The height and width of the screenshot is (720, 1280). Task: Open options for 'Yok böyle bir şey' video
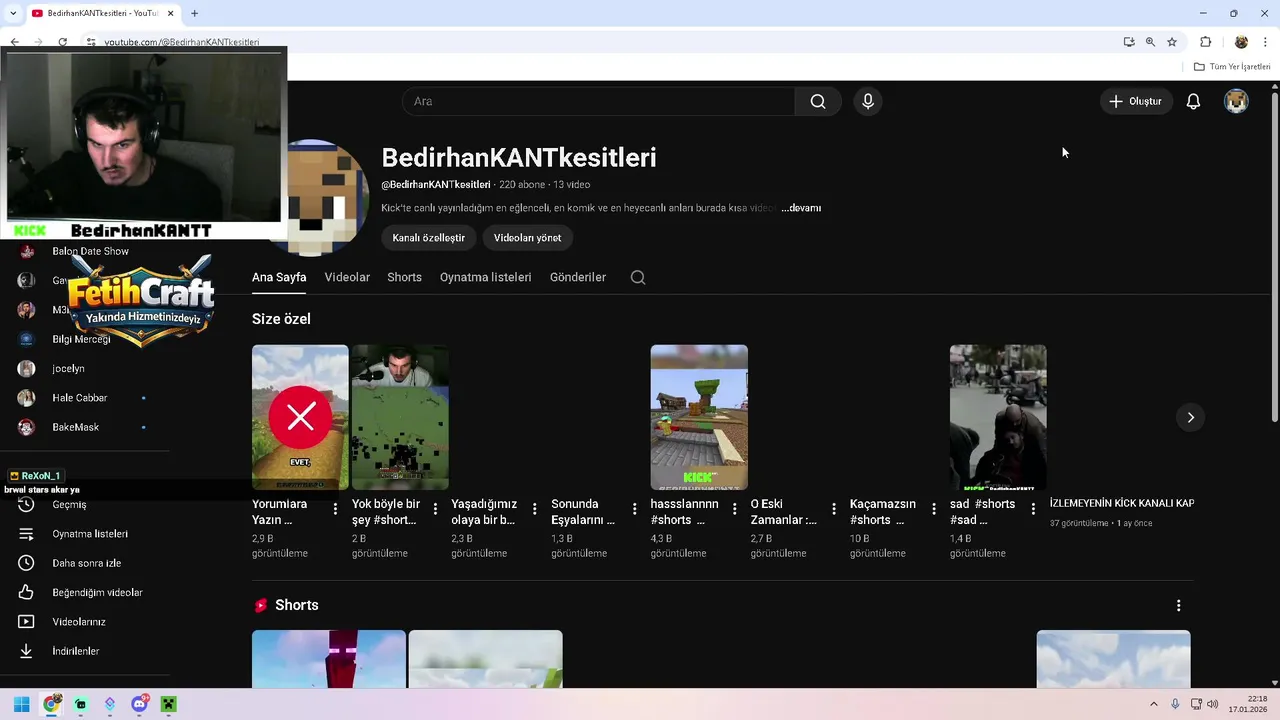pyautogui.click(x=435, y=509)
